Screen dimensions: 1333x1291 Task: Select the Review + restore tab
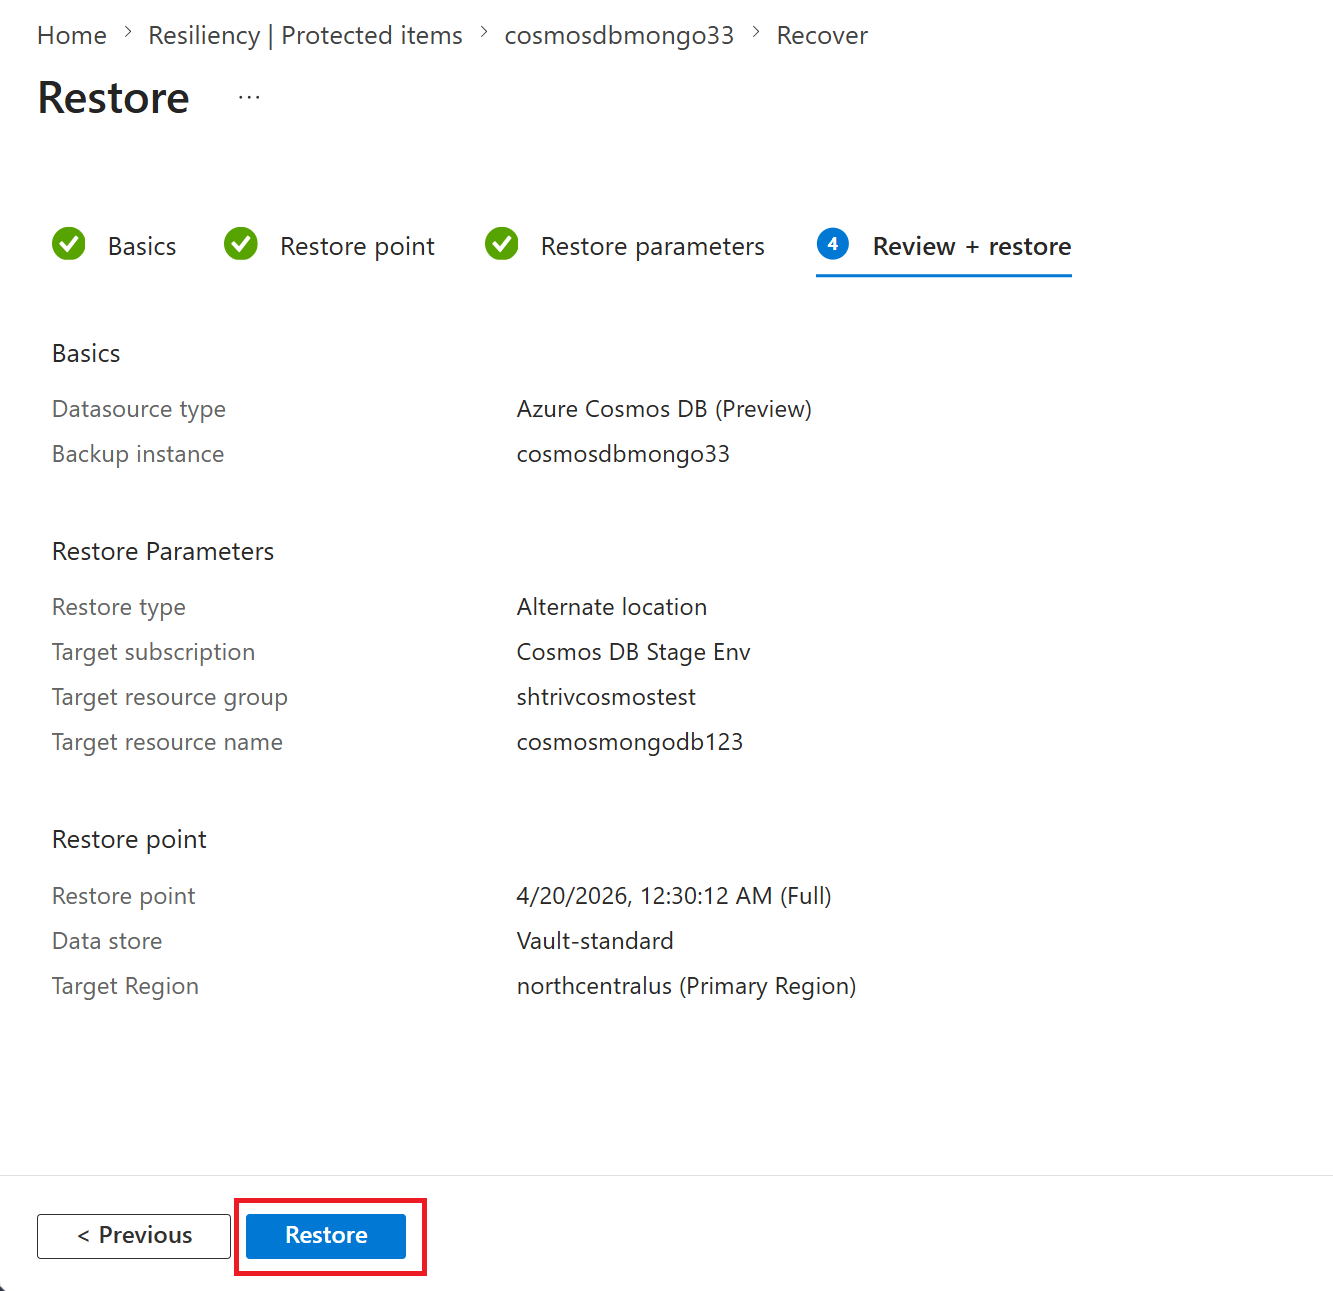(971, 246)
